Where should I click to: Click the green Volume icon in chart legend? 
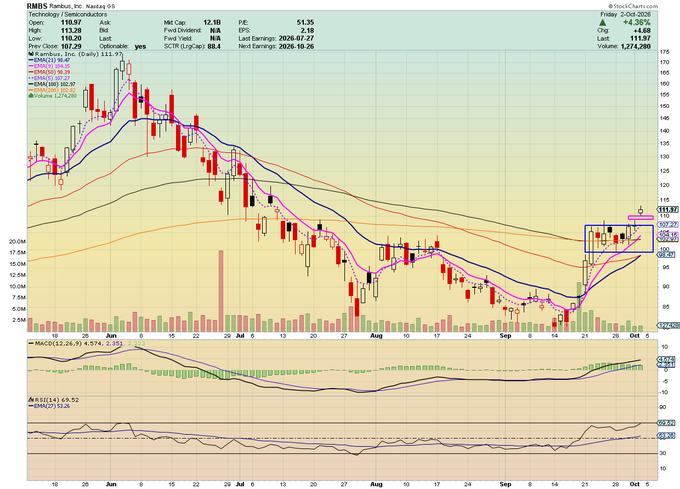[x=31, y=96]
